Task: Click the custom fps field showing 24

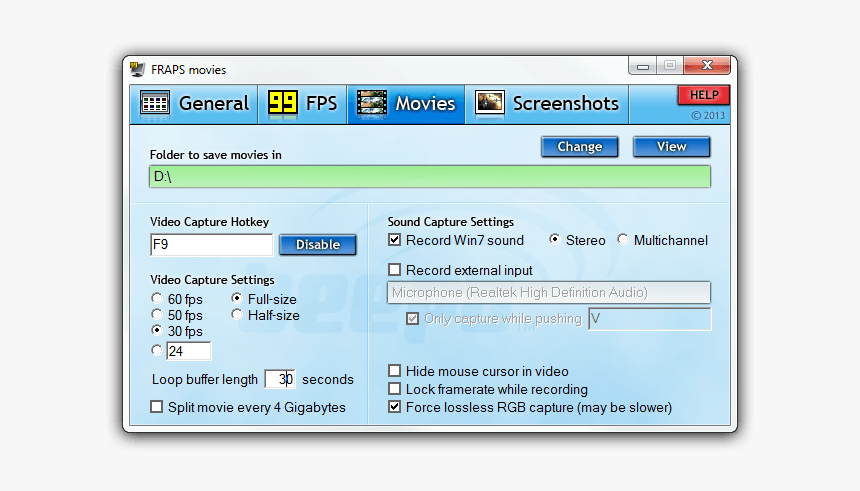Action: point(189,351)
